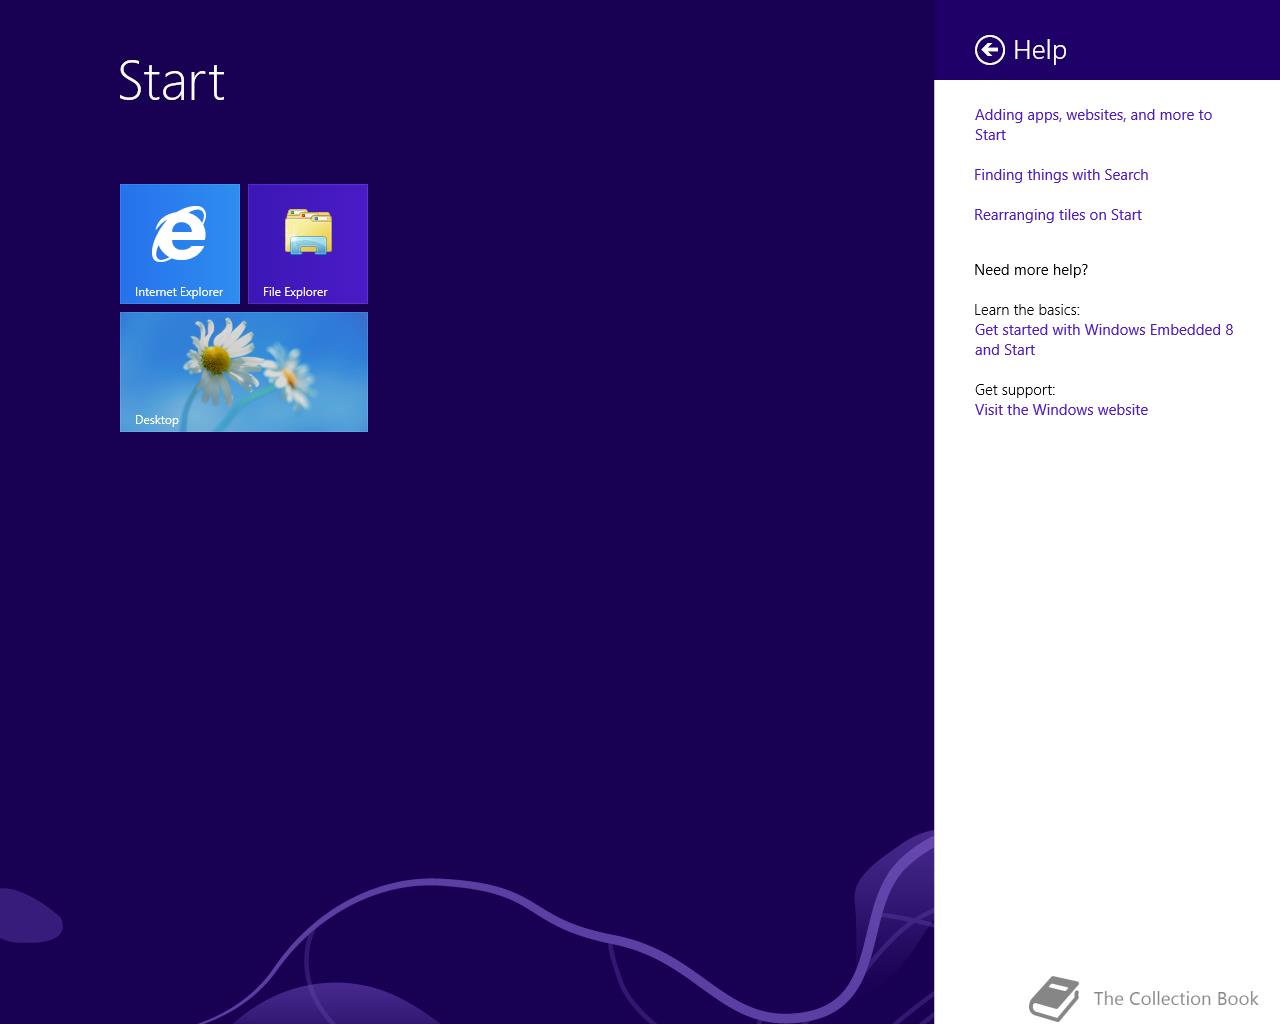The width and height of the screenshot is (1280, 1024).
Task: Select the 'File Explorer' tile label
Action: 295,292
